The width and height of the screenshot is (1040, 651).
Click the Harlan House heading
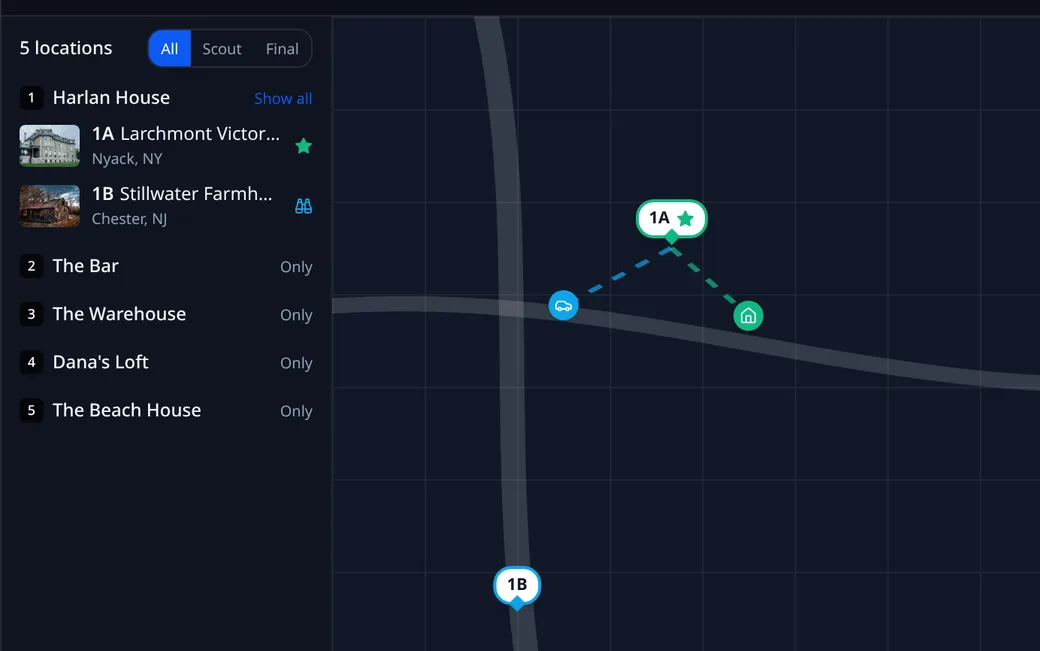tap(111, 97)
